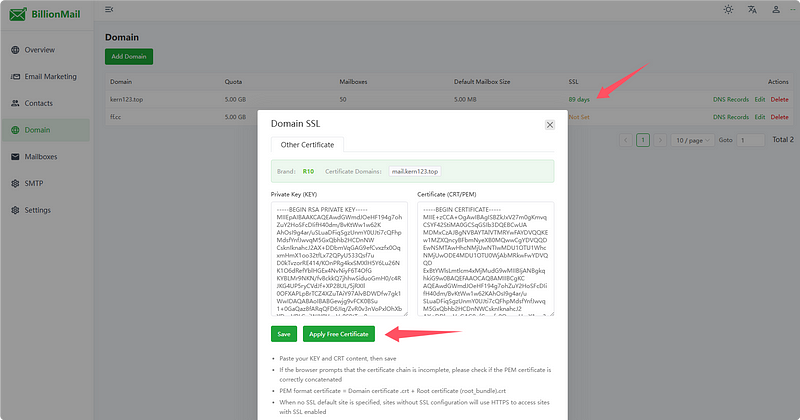Collapse the sidebar menu icon

(x=109, y=9)
